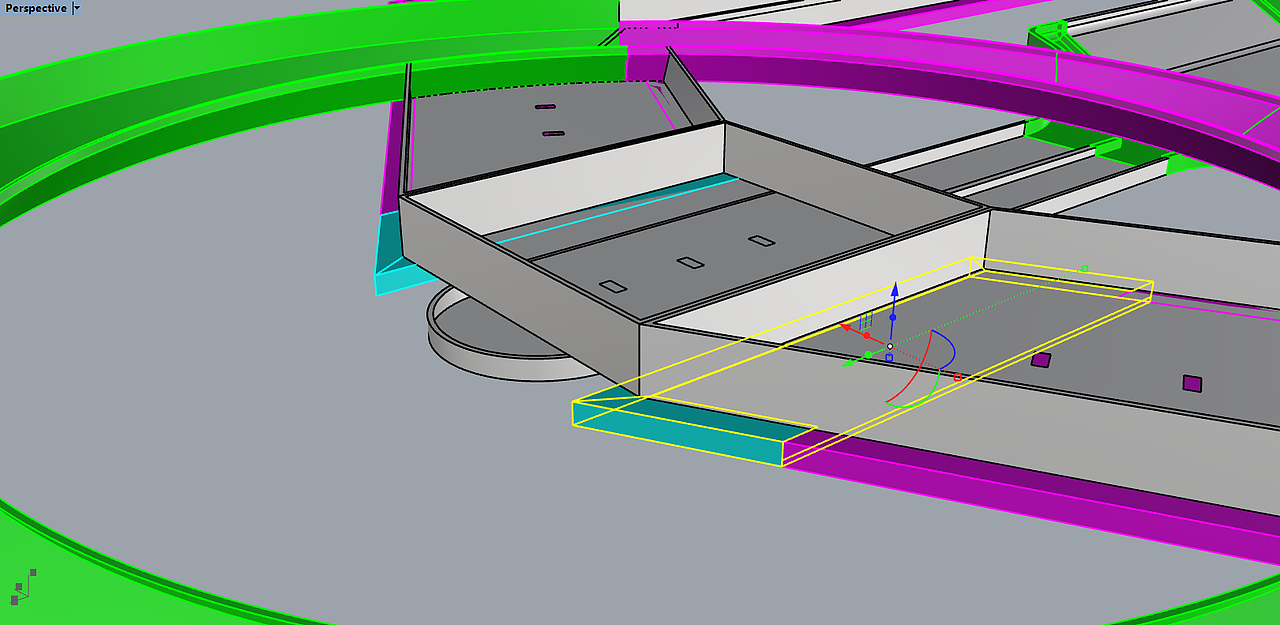Click the blue gumball move arrow tip
Viewport: 1280px width, 625px height.
(895, 289)
